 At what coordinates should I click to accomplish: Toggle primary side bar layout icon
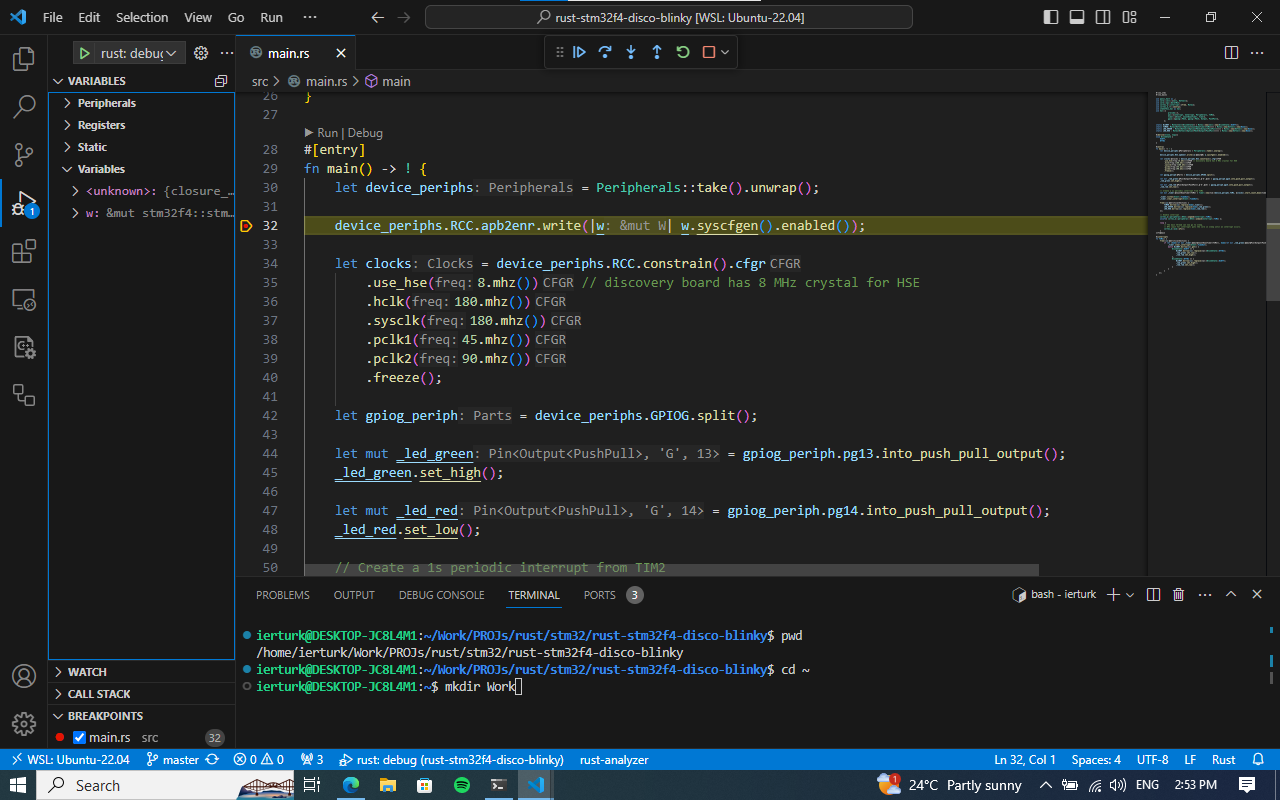click(x=1051, y=17)
